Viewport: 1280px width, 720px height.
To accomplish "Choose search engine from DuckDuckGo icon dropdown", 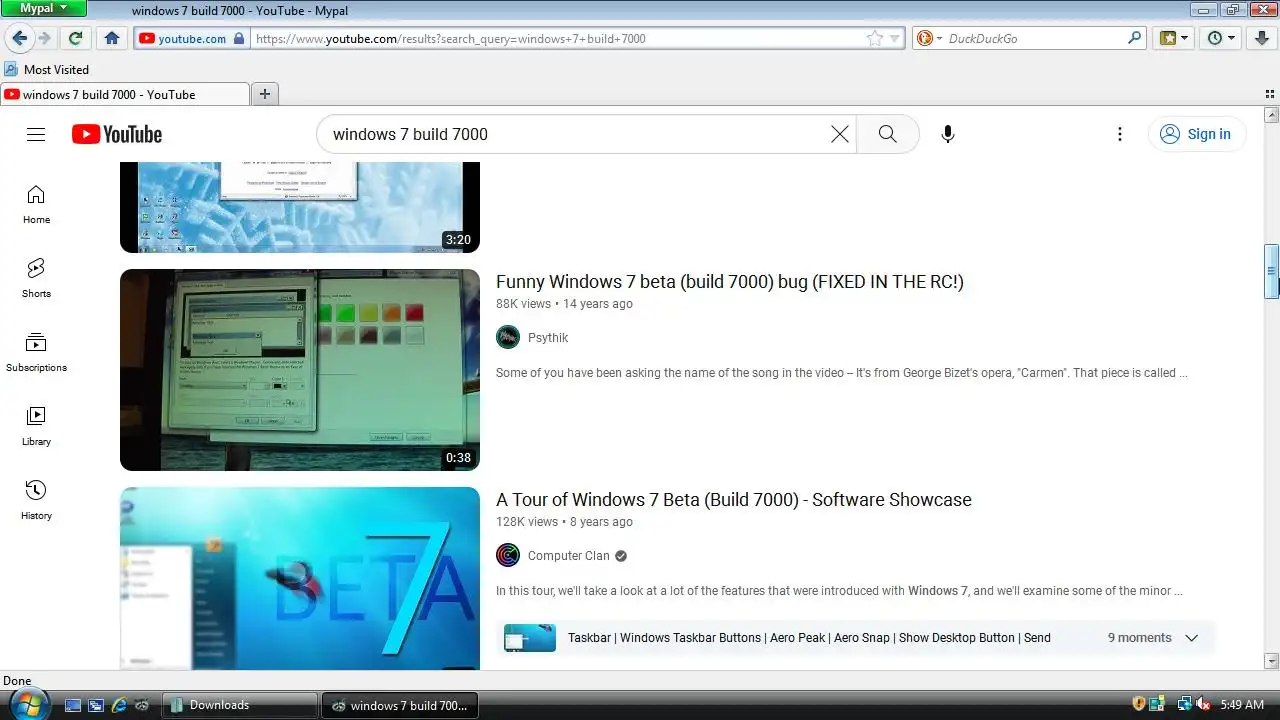I will point(929,38).
